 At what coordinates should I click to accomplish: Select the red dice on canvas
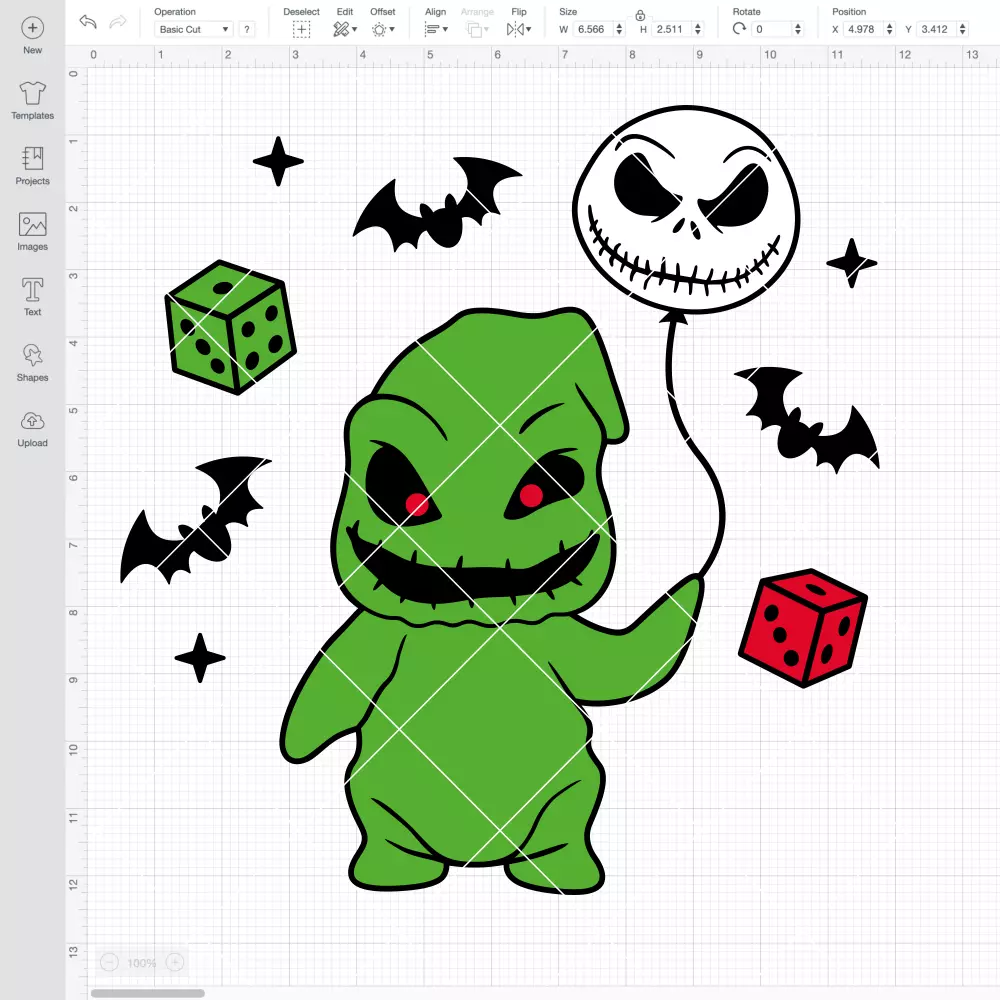click(x=802, y=628)
